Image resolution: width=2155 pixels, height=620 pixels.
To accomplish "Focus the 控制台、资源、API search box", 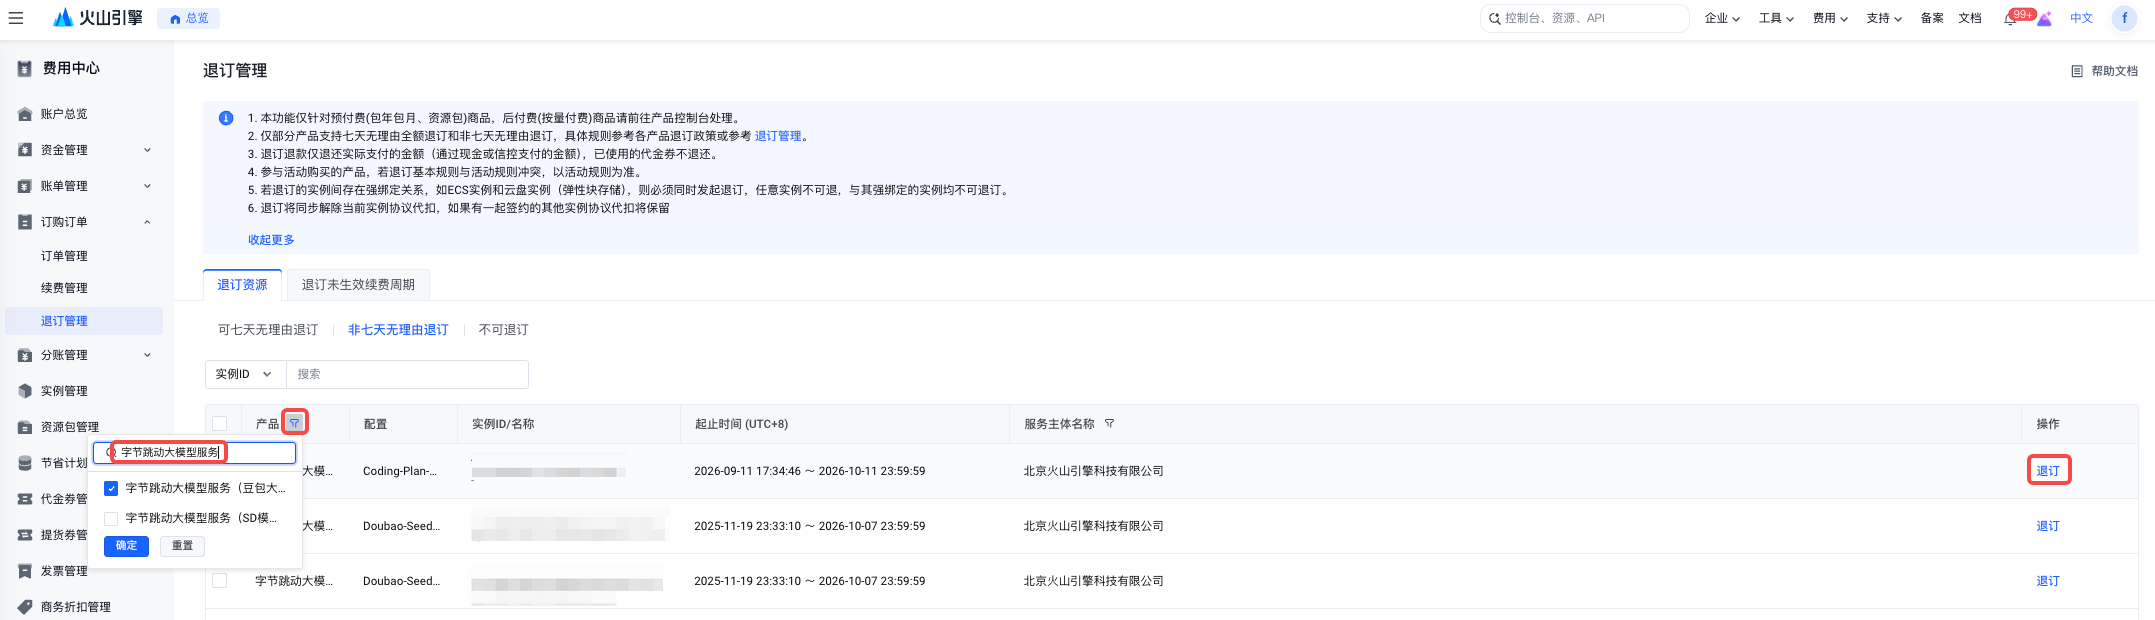I will click(x=1584, y=18).
